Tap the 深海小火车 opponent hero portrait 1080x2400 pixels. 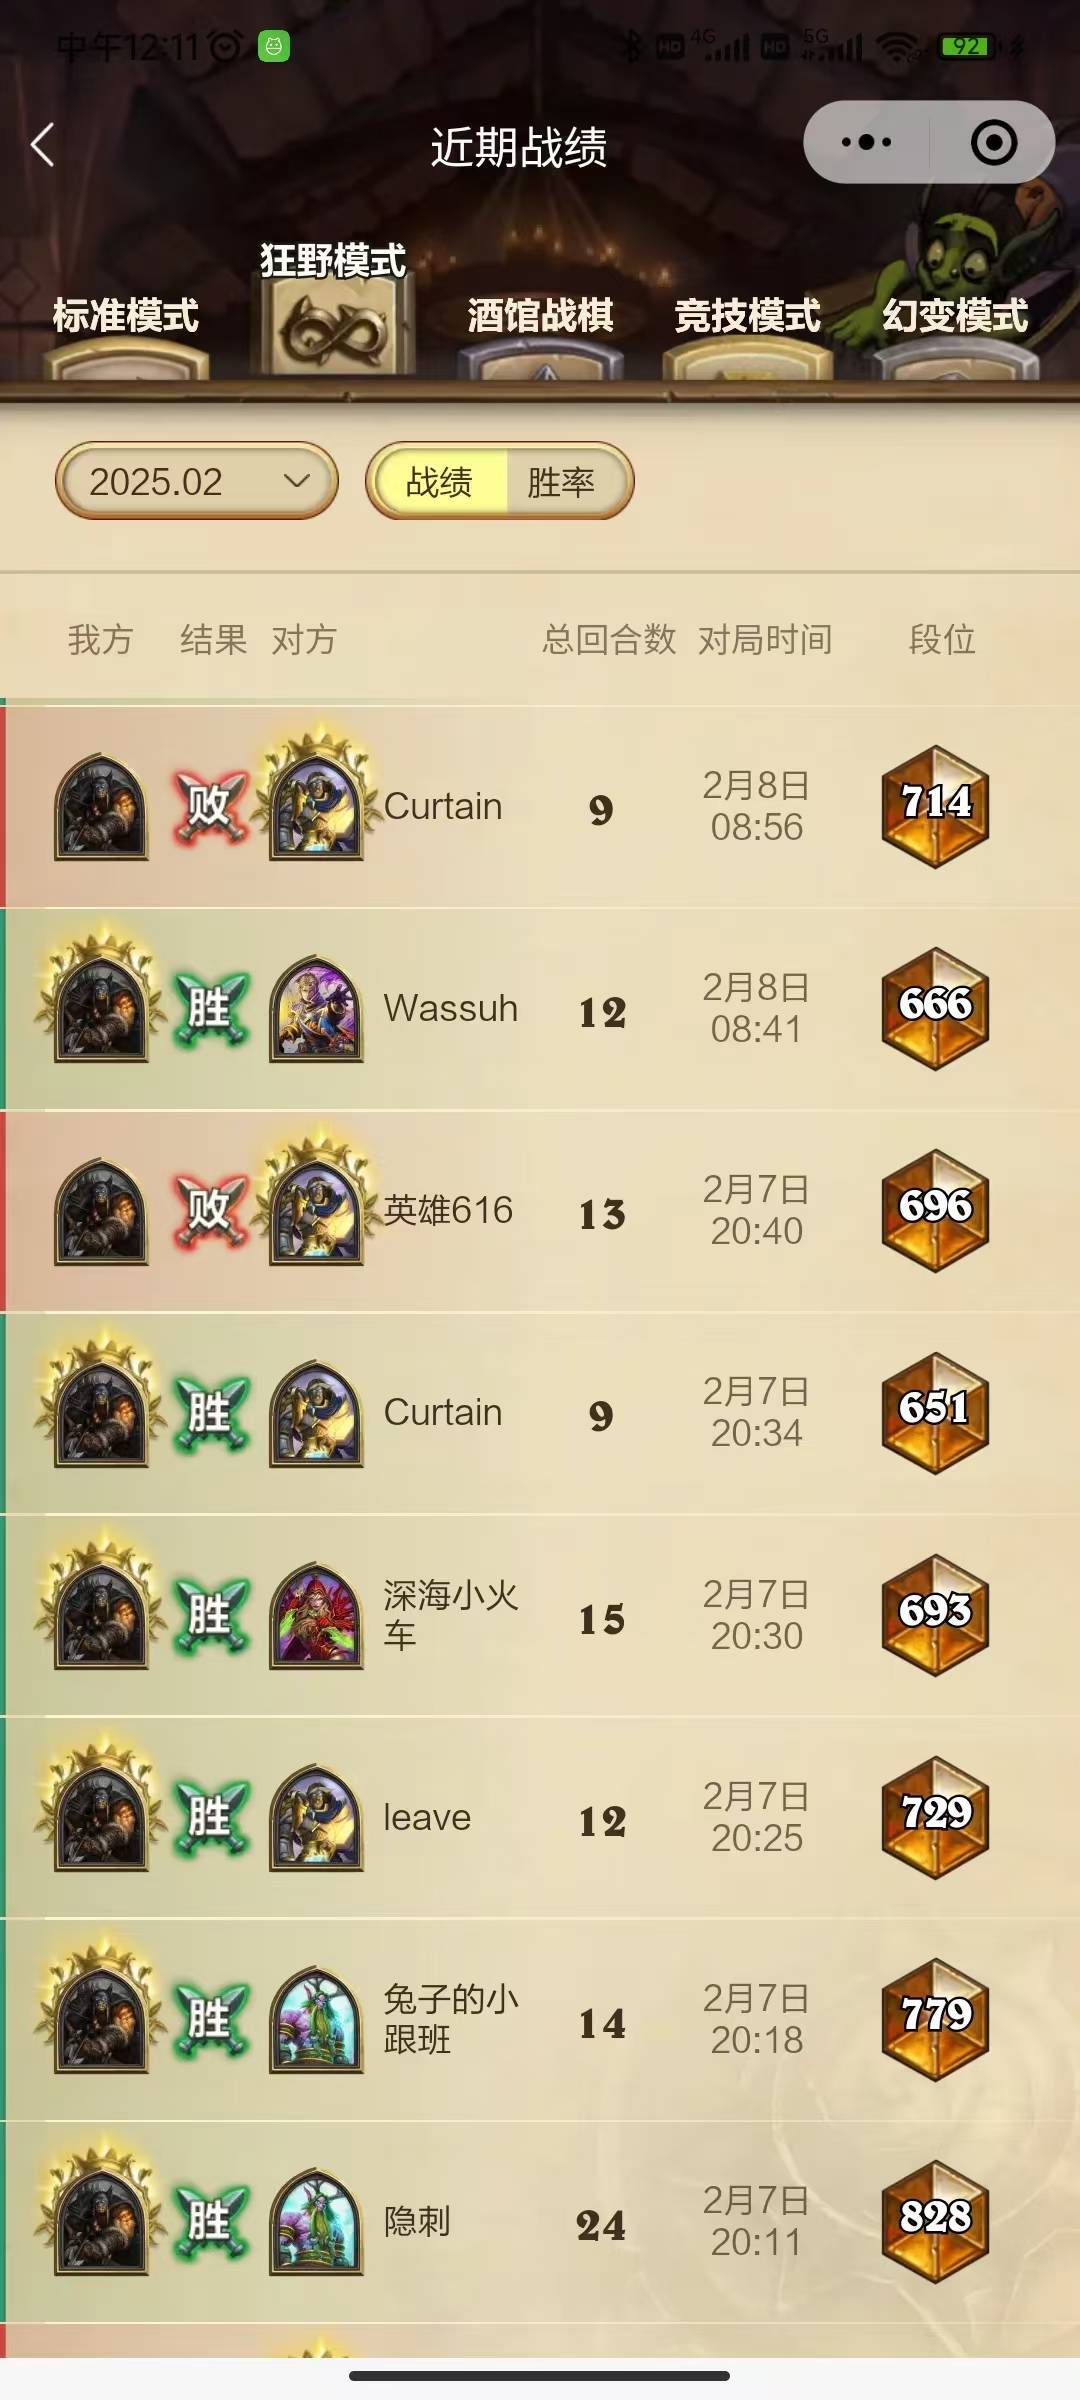[316, 1615]
